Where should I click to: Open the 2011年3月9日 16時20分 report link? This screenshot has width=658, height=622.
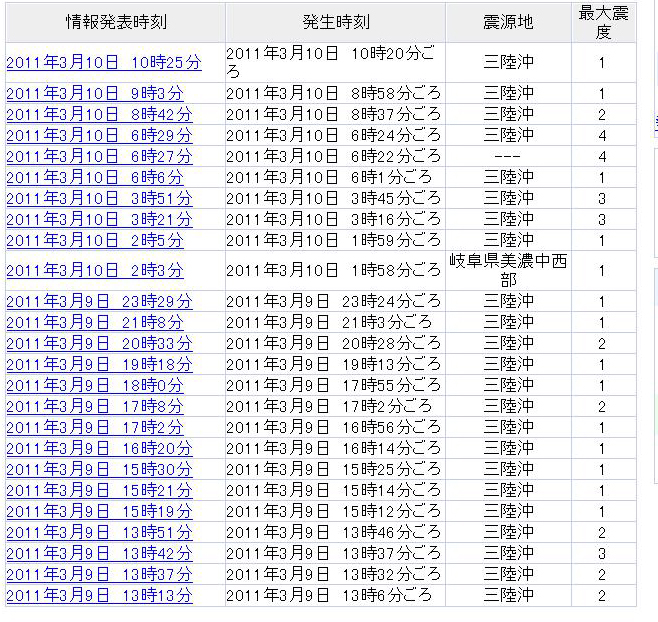(99, 448)
